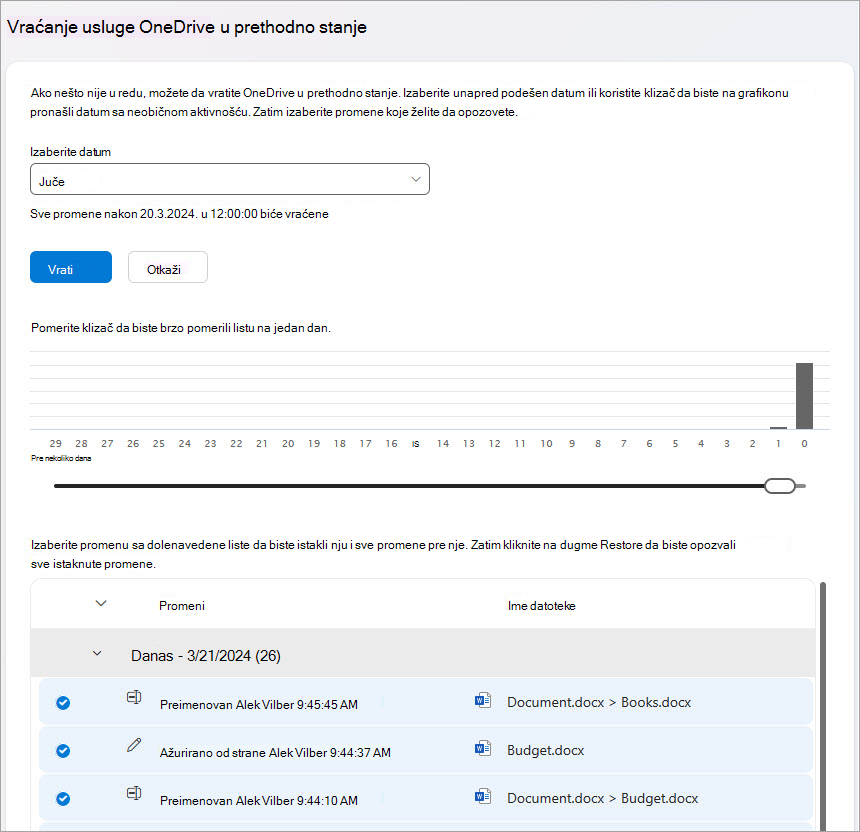Collapse the Danas - 3/21/2024 group

[x=97, y=653]
